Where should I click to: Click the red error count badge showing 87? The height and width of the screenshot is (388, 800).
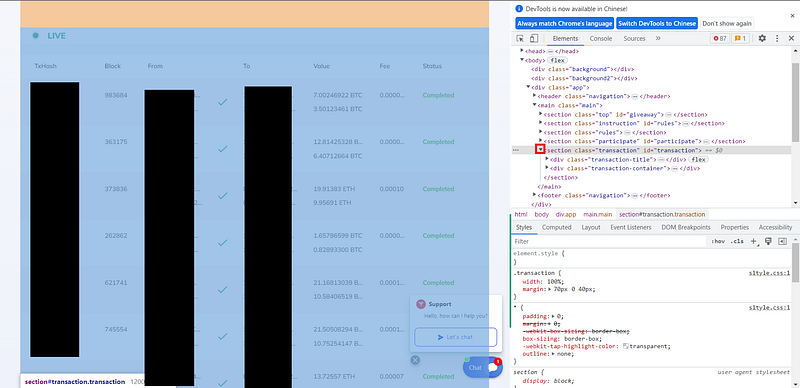coord(720,38)
